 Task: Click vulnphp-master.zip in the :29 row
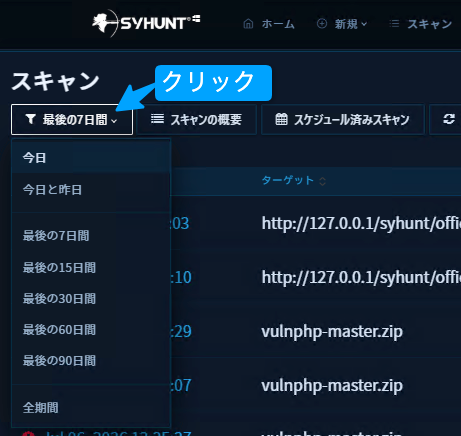[332, 332]
